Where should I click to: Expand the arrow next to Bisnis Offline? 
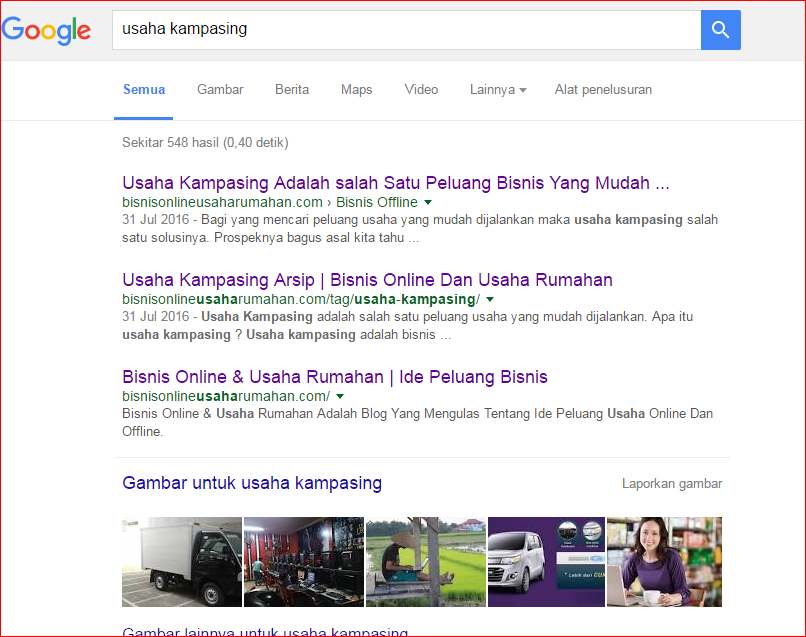point(428,203)
